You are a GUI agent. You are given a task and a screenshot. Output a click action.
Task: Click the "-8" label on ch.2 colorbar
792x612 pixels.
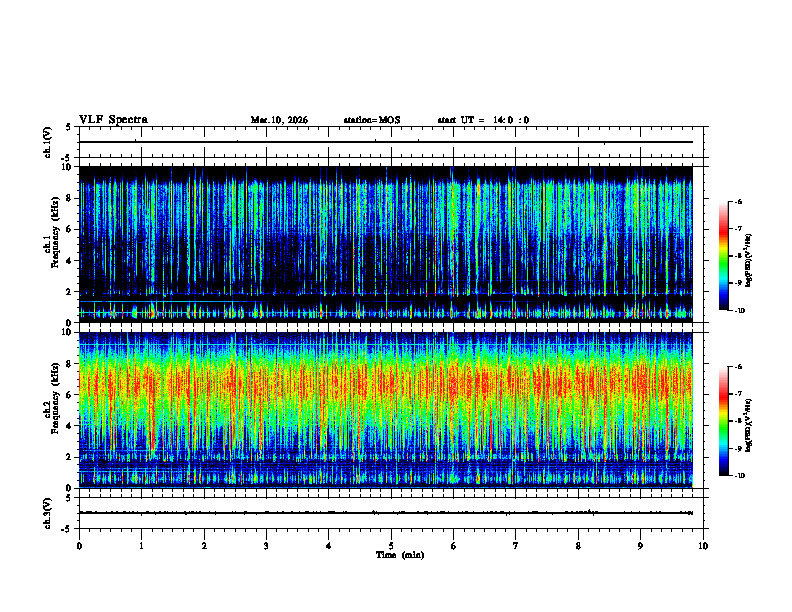point(738,421)
